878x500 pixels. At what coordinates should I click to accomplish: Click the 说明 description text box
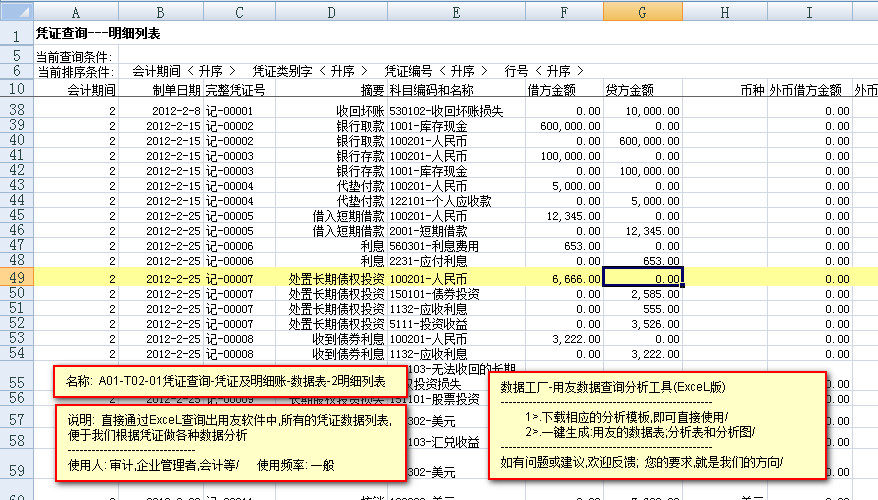[x=229, y=442]
